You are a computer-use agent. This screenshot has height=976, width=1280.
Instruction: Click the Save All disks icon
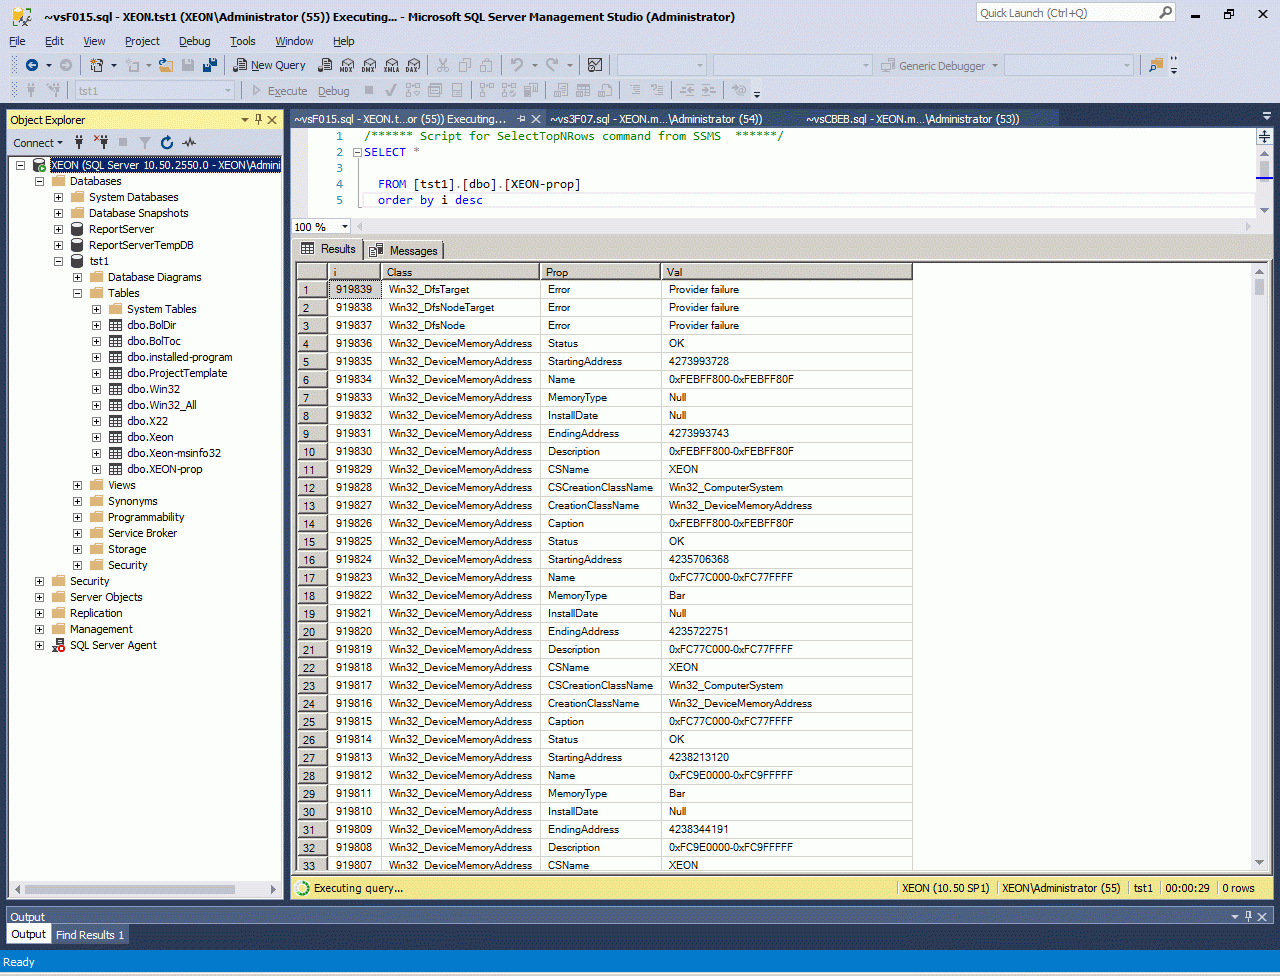tap(210, 65)
